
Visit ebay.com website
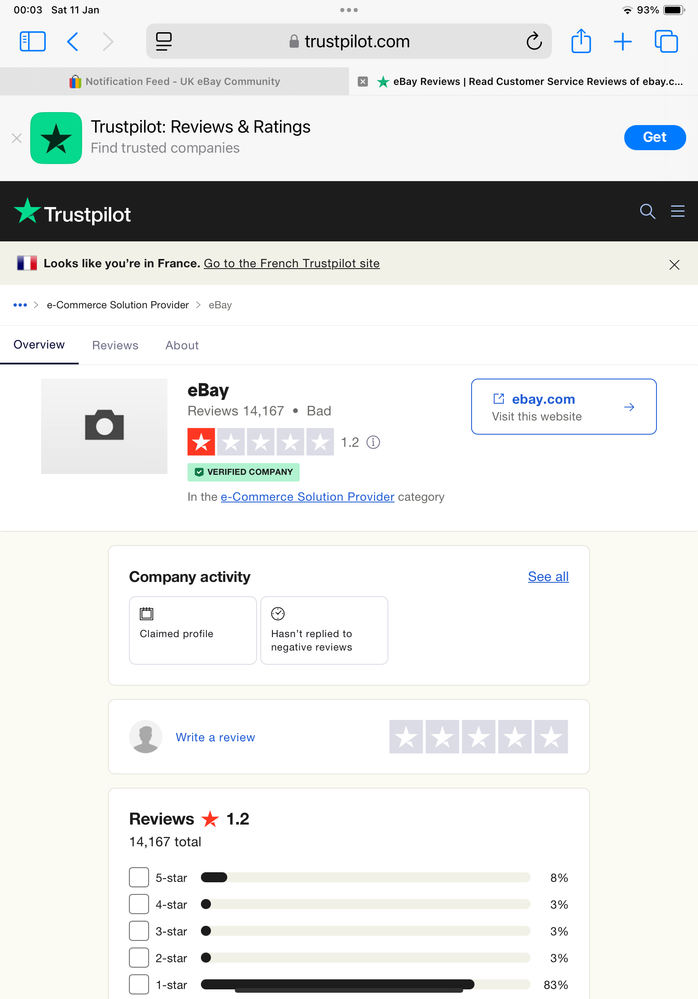pos(564,407)
